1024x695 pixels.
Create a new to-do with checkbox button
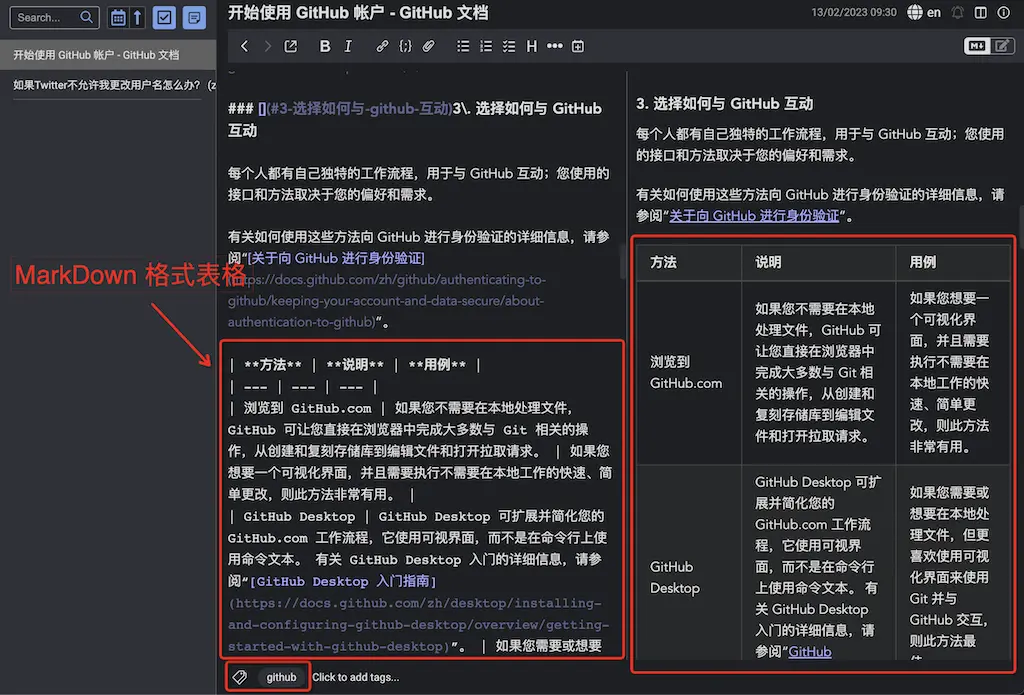click(x=164, y=18)
